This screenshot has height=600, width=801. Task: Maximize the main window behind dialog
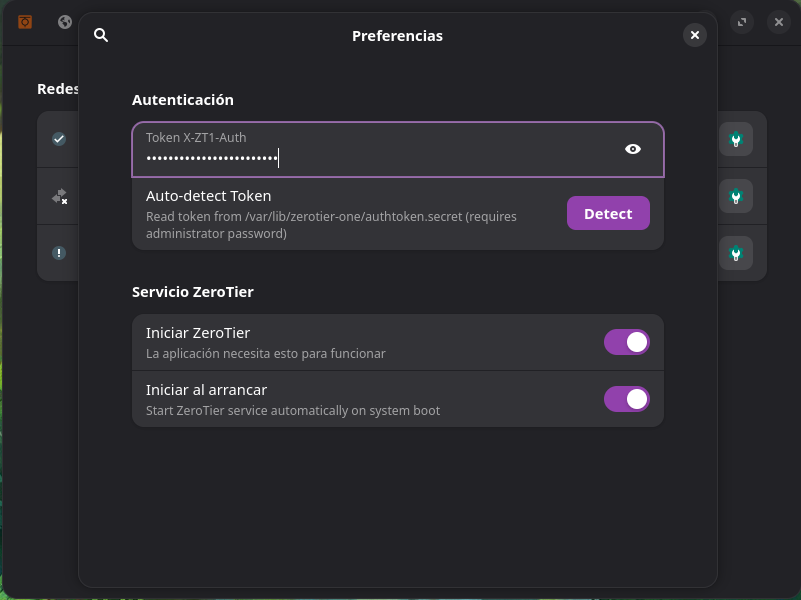742,22
